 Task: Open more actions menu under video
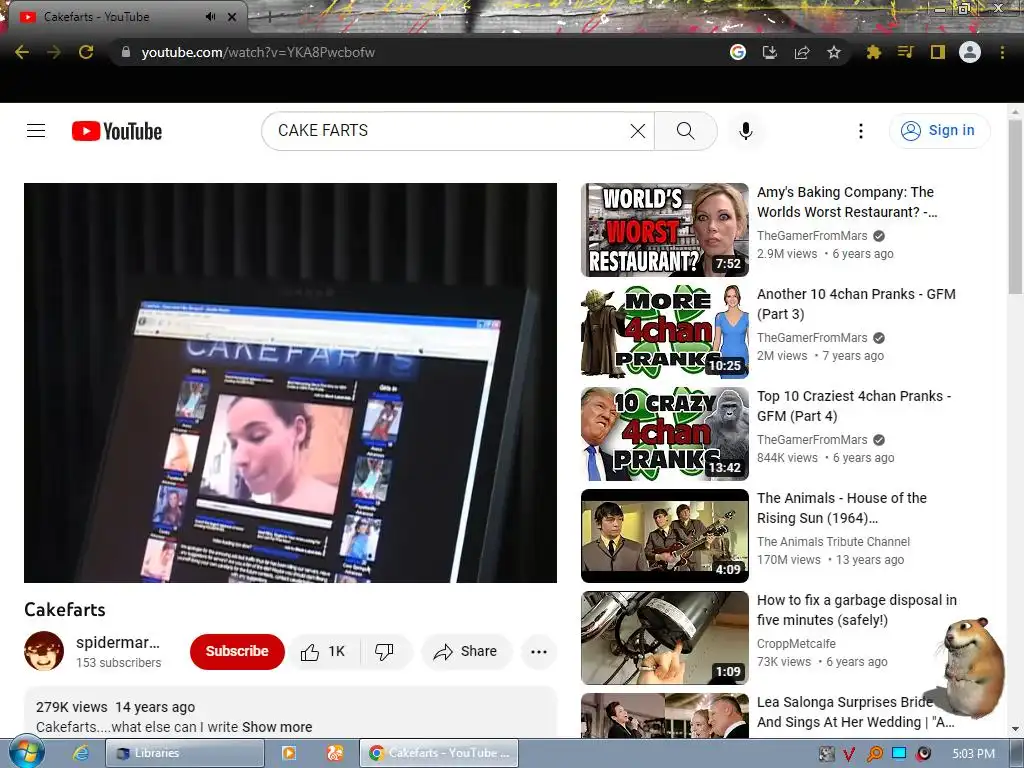[539, 651]
